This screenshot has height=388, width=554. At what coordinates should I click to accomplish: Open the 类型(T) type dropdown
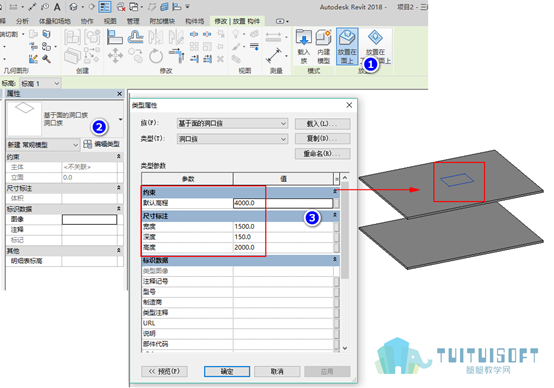click(232, 139)
